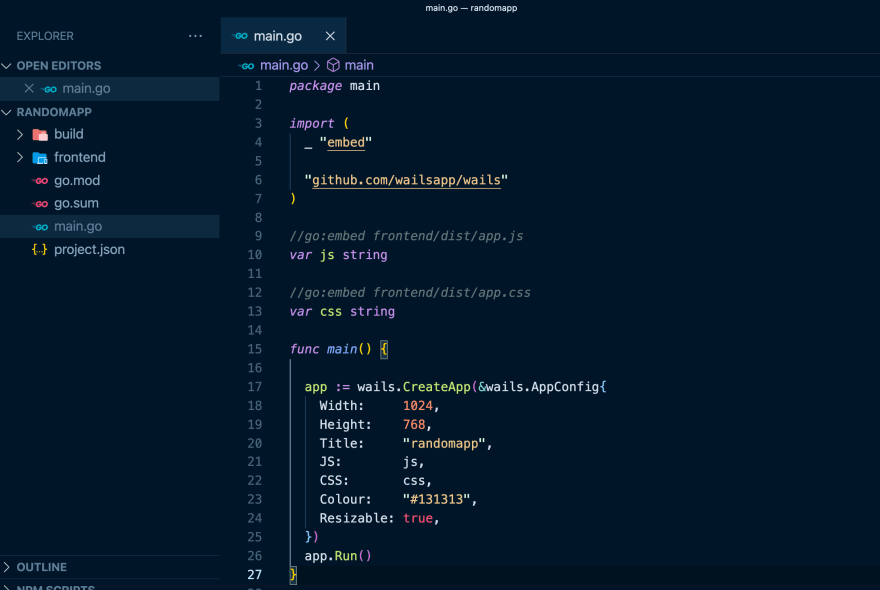This screenshot has height=590, width=880.
Task: Click Go icon in Open Editors row
Action: pos(49,89)
